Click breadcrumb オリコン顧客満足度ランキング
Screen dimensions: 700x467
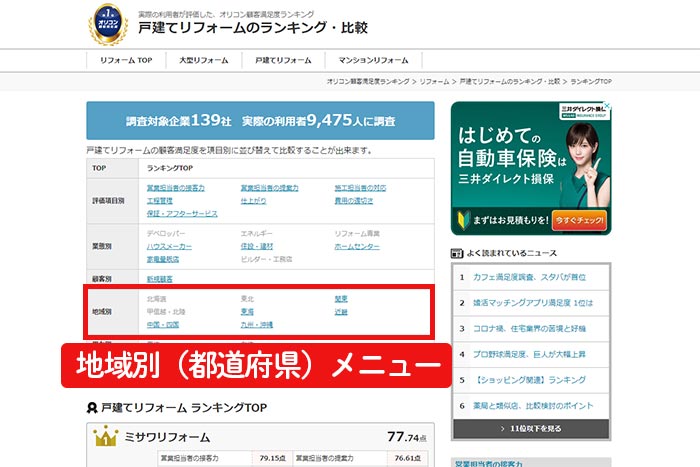pyautogui.click(x=368, y=82)
